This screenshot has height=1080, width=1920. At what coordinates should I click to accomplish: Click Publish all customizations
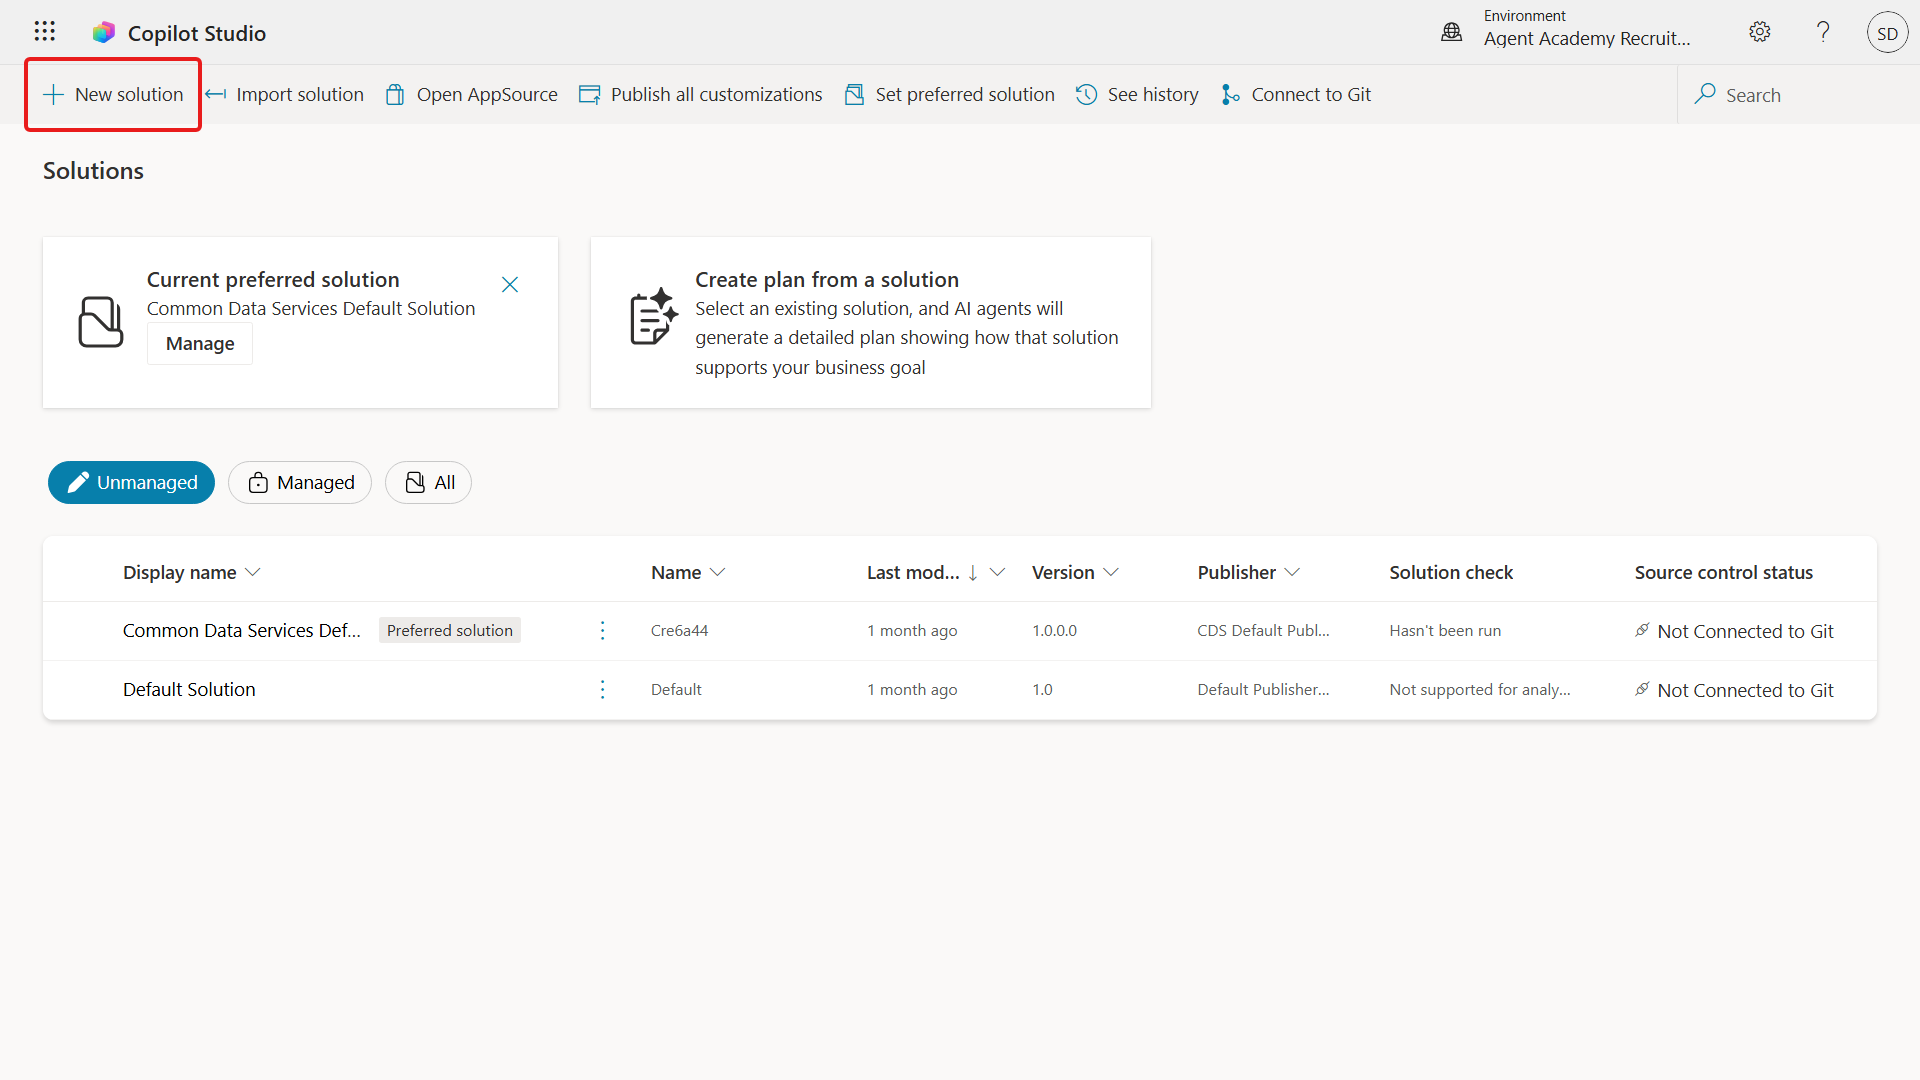701,94
